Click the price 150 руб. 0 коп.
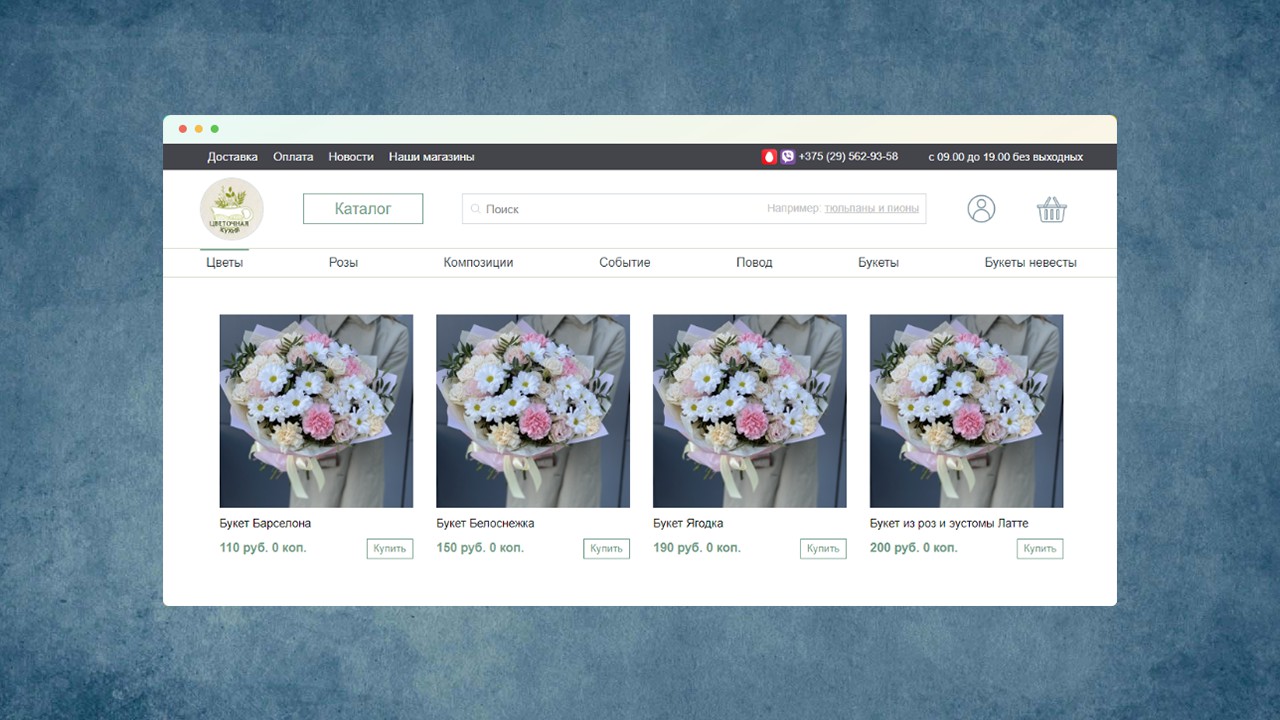 click(x=480, y=548)
